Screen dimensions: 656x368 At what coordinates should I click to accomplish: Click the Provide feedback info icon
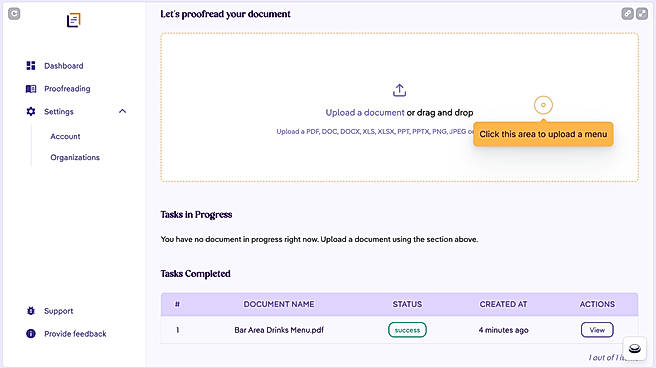coord(31,334)
